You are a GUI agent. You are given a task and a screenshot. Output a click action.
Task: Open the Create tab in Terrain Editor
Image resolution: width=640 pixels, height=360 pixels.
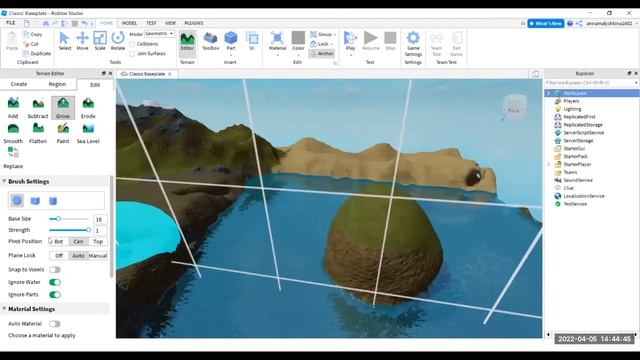coord(19,84)
